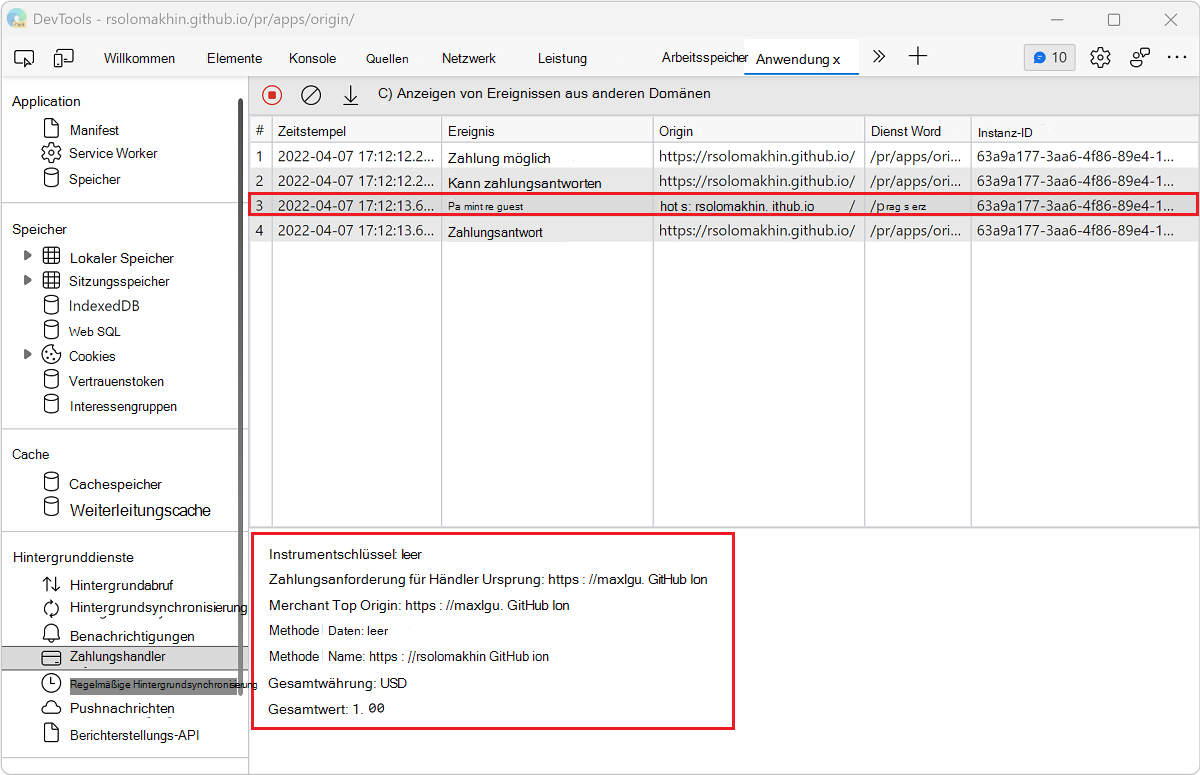
Task: Open the Konsole tab
Action: tap(311, 57)
